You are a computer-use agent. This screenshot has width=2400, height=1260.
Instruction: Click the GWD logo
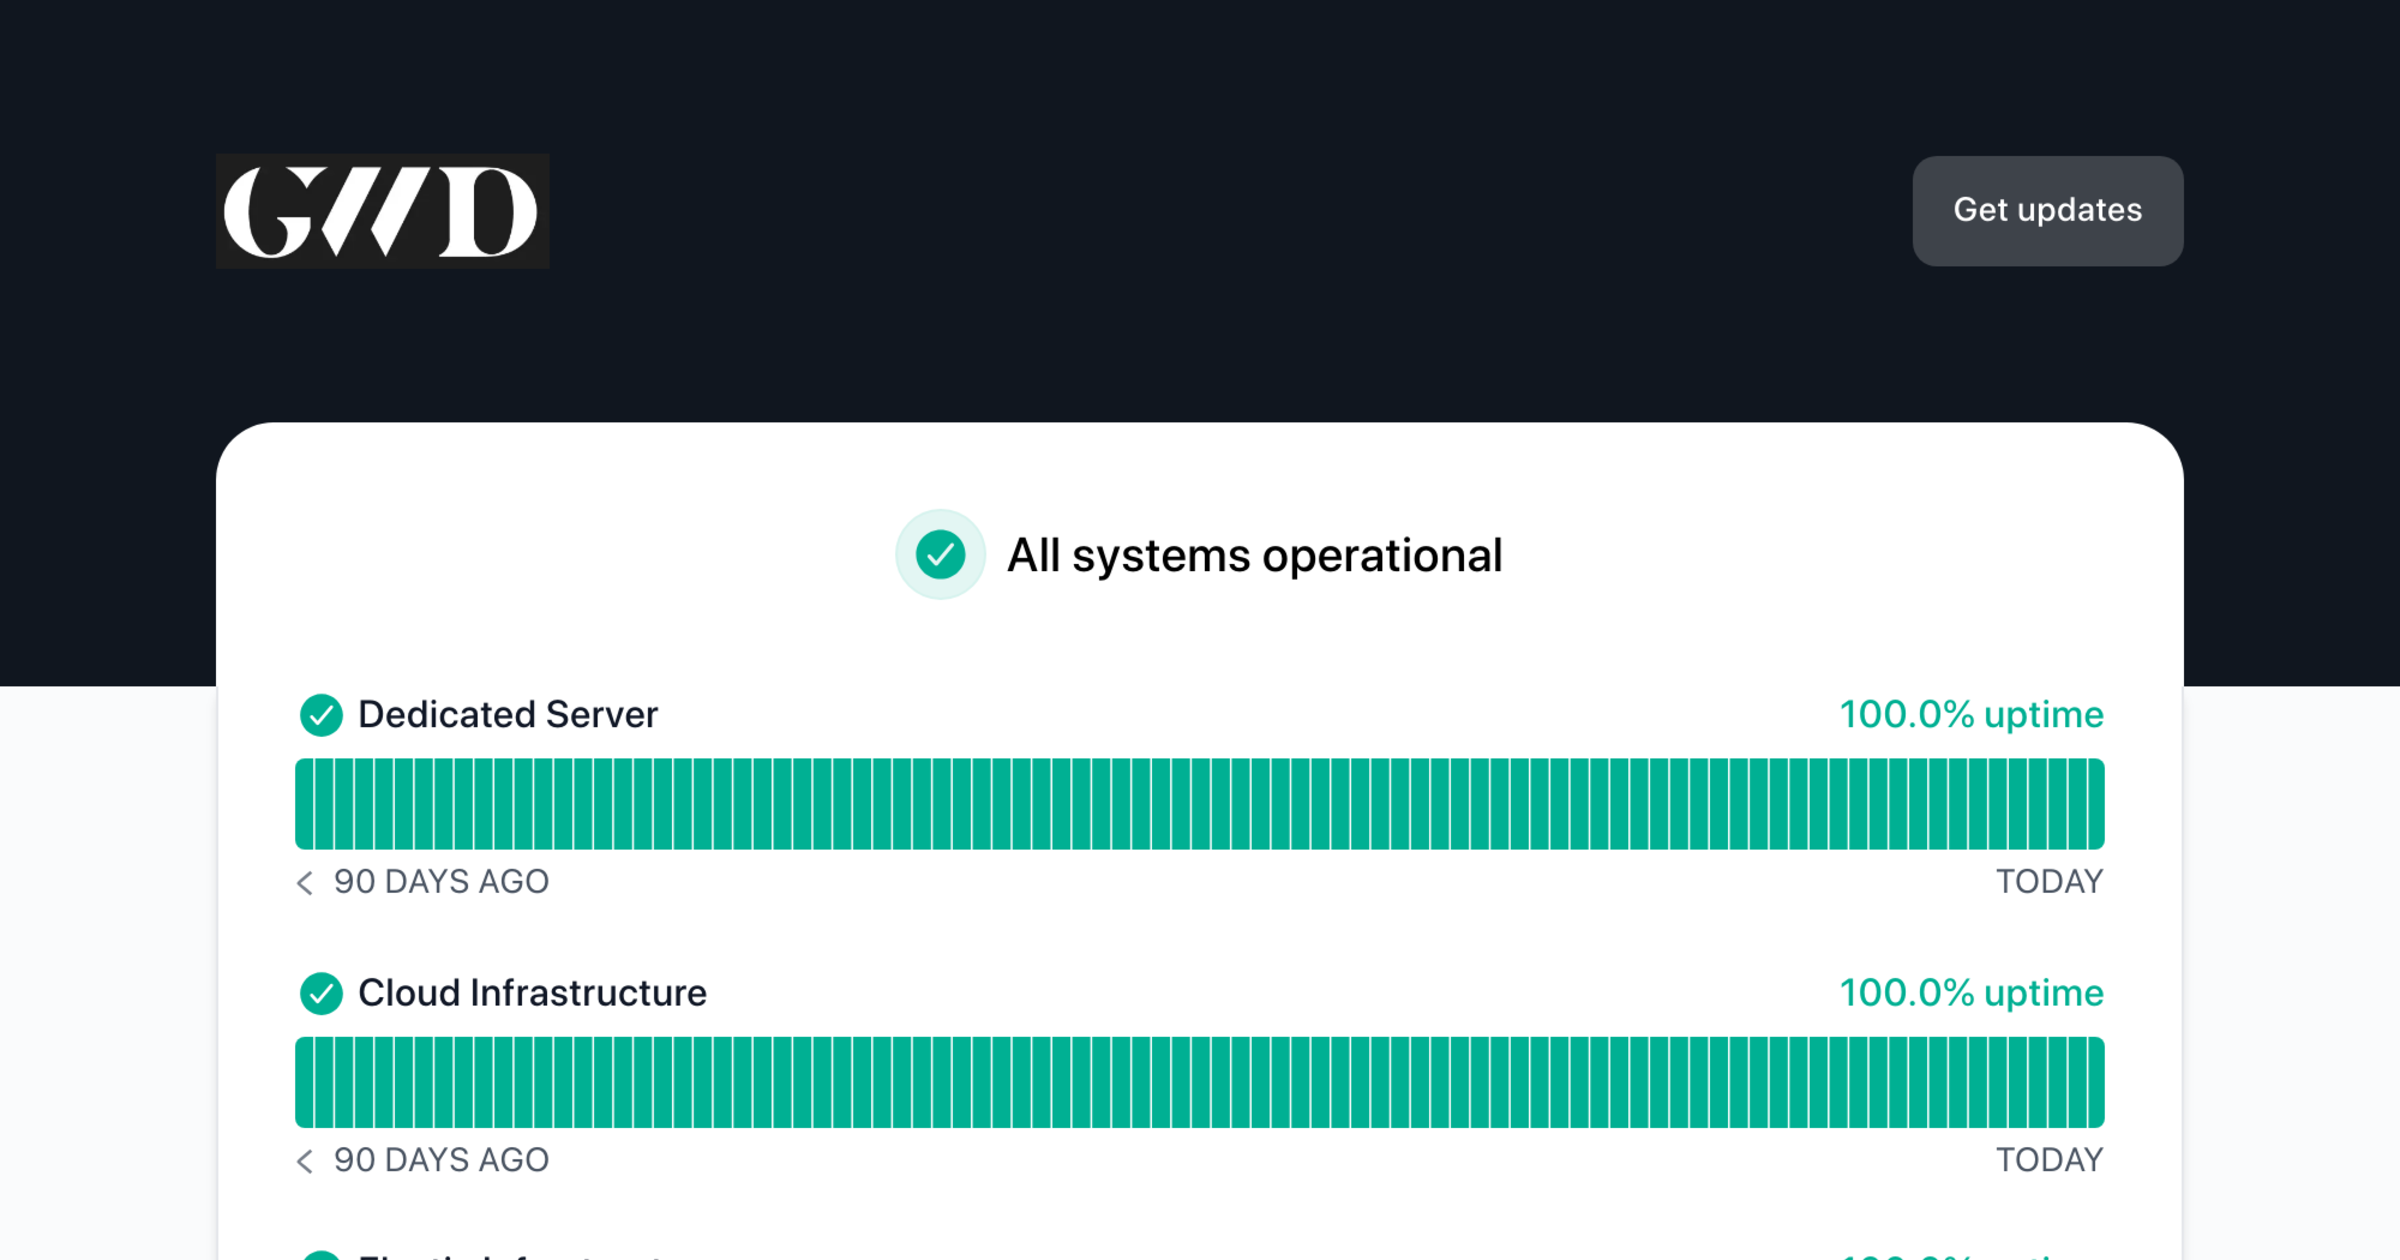(x=382, y=211)
